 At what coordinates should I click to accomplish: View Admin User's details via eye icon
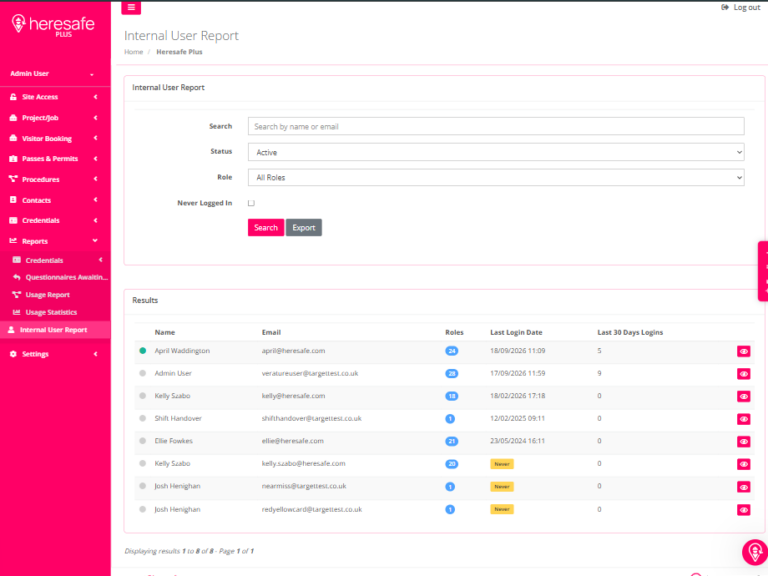[x=744, y=374]
